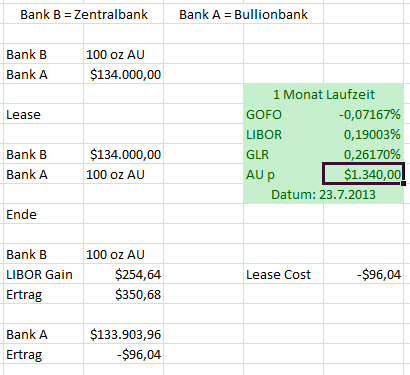Viewport: 410px width, 375px height.
Task: Click the fill handle of the selected cell
Action: pos(404,183)
